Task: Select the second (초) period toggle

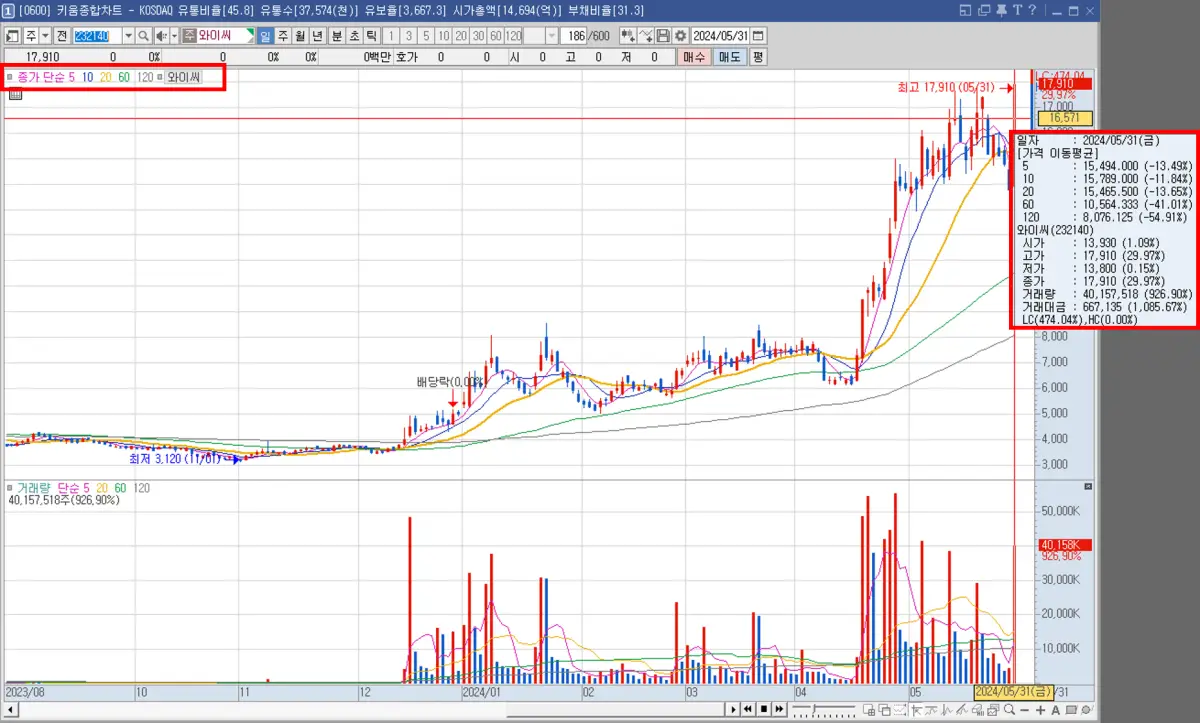Action: pos(354,35)
